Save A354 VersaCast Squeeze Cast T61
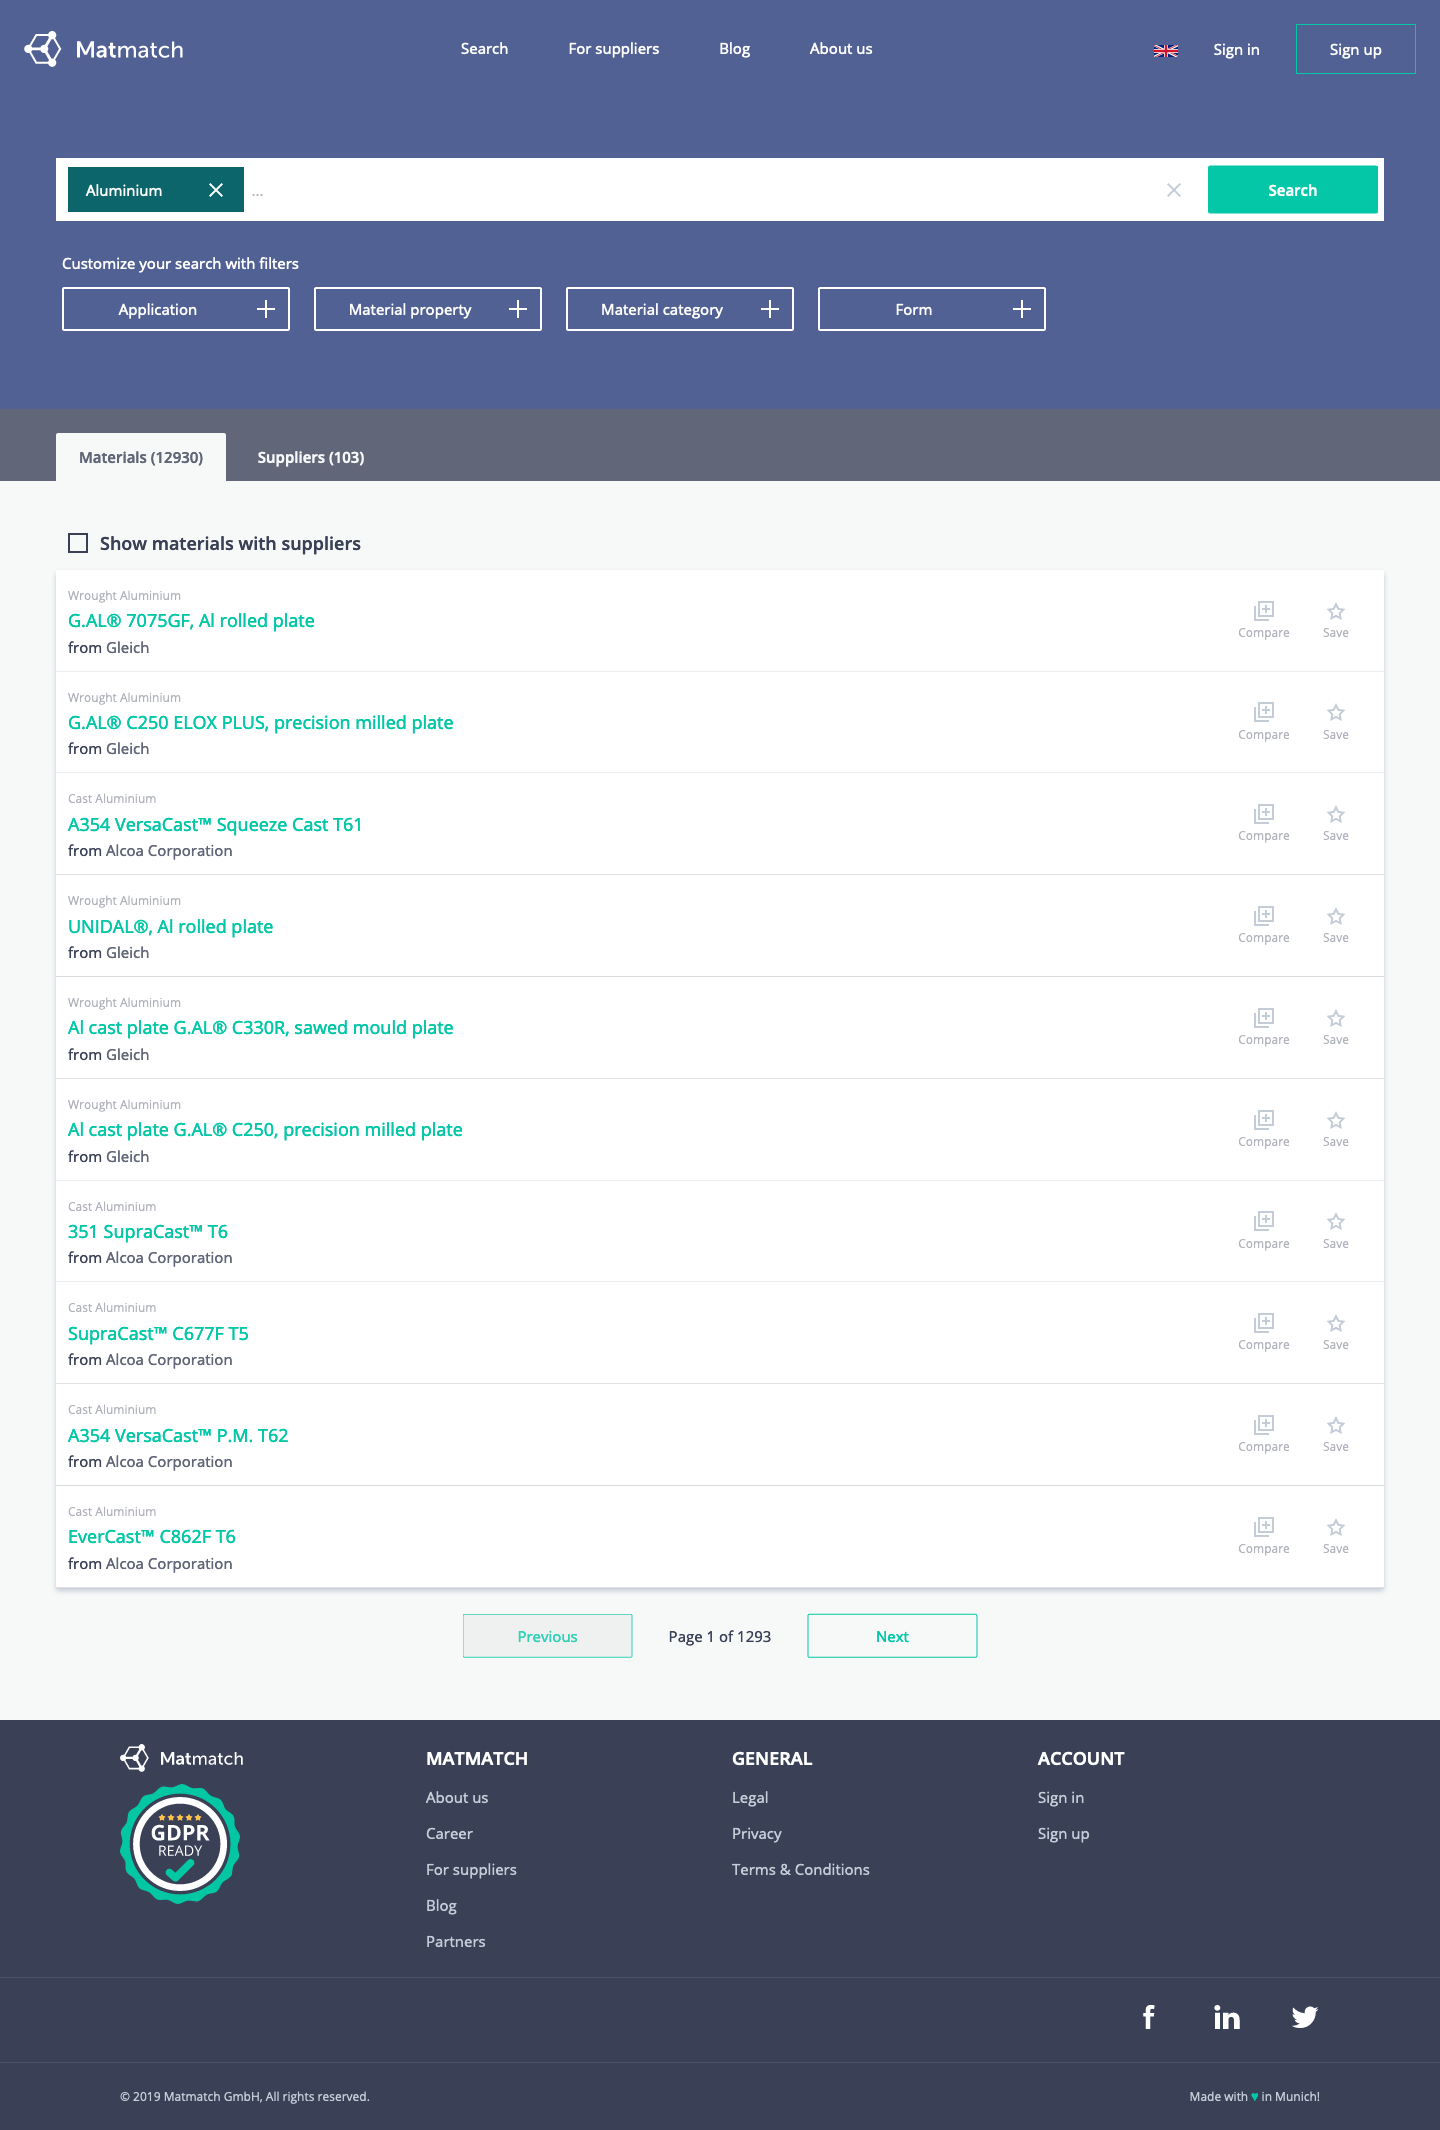 tap(1336, 823)
